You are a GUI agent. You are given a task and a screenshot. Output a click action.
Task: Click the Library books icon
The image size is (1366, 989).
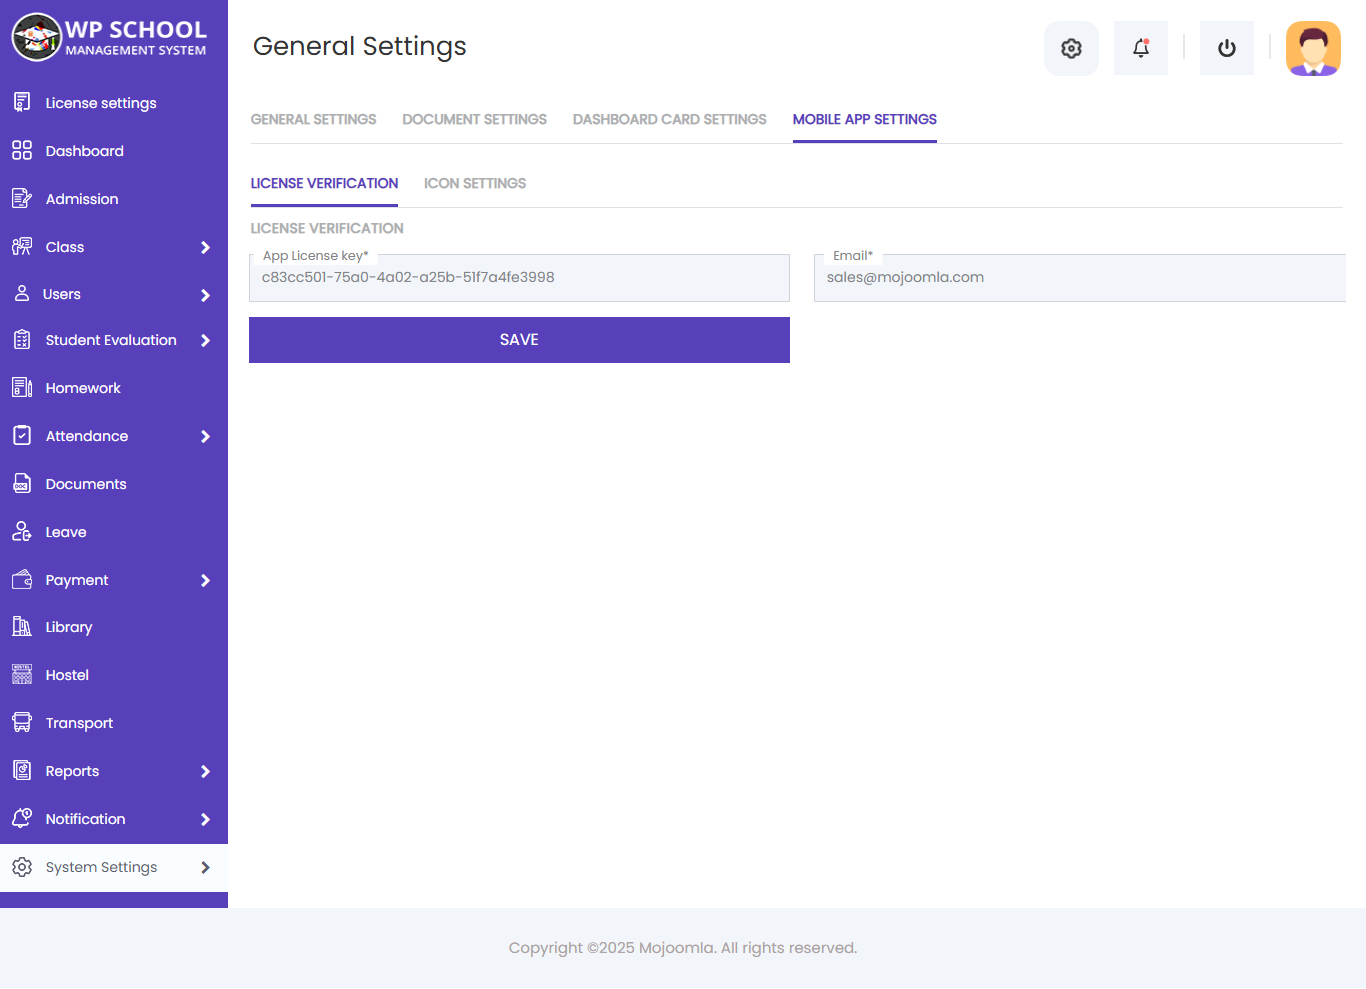(22, 627)
